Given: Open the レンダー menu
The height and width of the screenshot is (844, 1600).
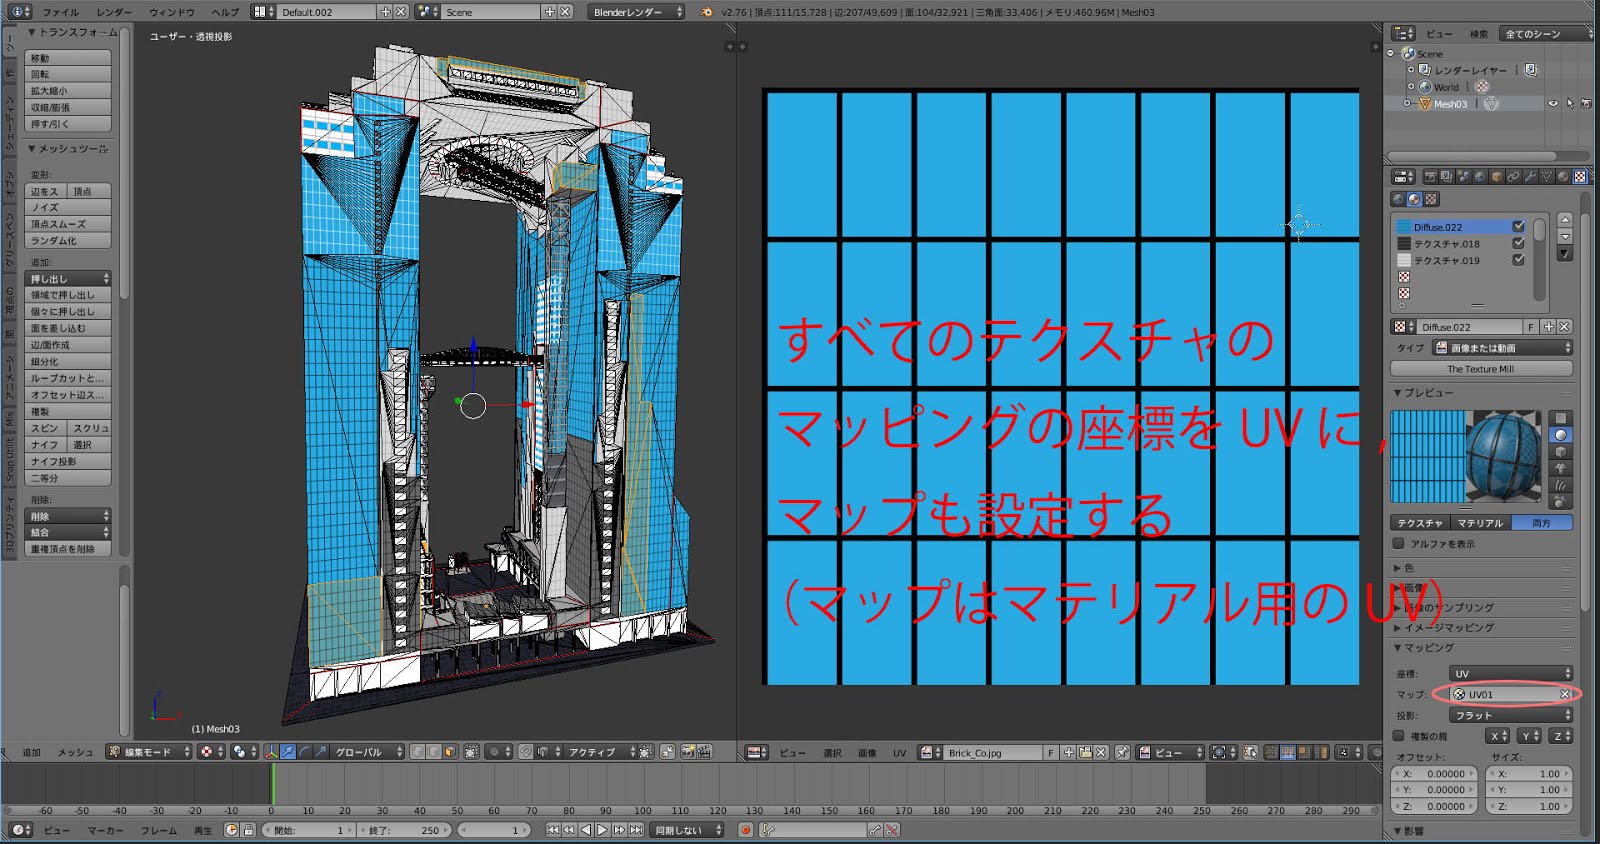Looking at the screenshot, I should click(114, 12).
